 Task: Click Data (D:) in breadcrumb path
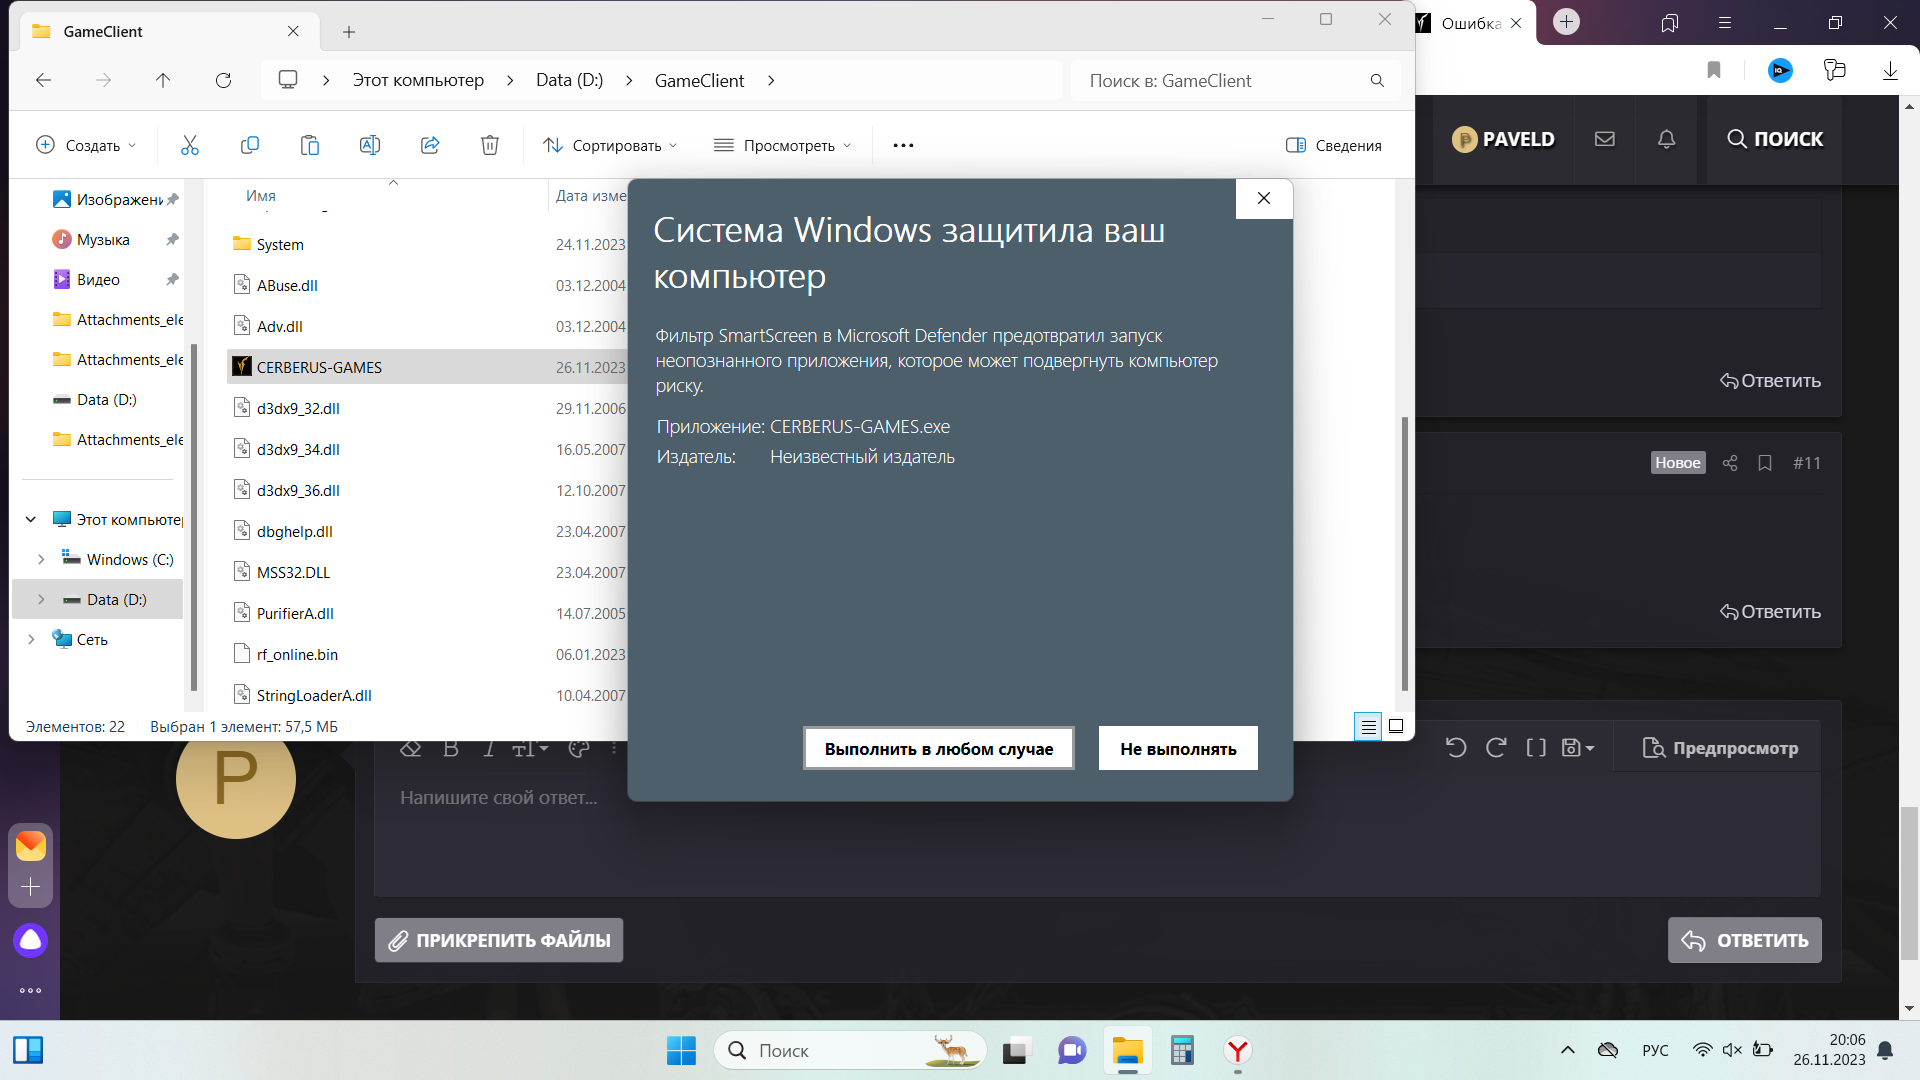pyautogui.click(x=569, y=80)
